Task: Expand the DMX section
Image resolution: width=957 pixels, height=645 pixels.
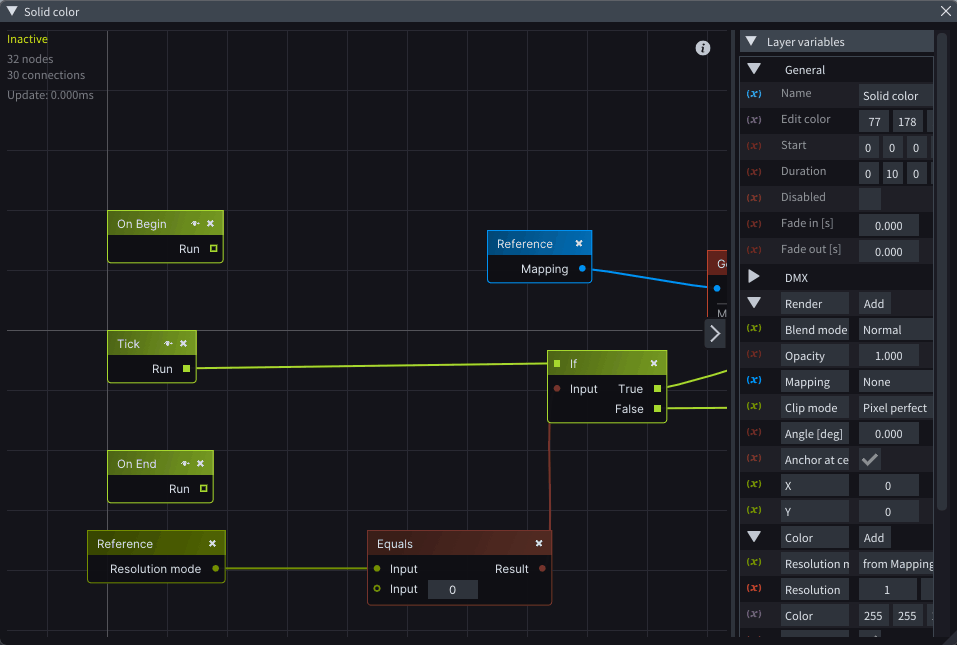Action: tap(754, 277)
